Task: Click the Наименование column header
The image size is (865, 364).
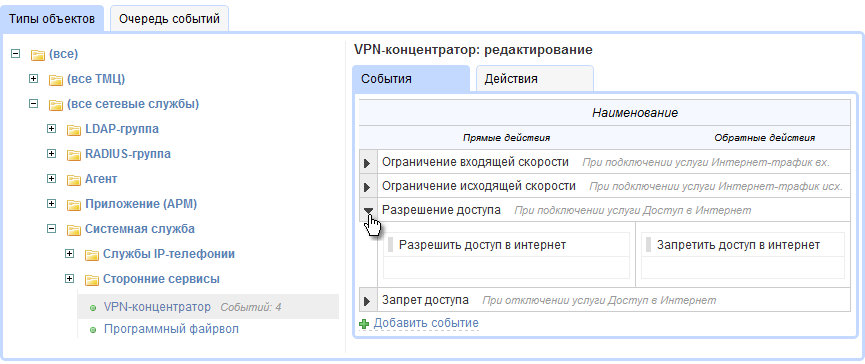Action: pos(635,113)
